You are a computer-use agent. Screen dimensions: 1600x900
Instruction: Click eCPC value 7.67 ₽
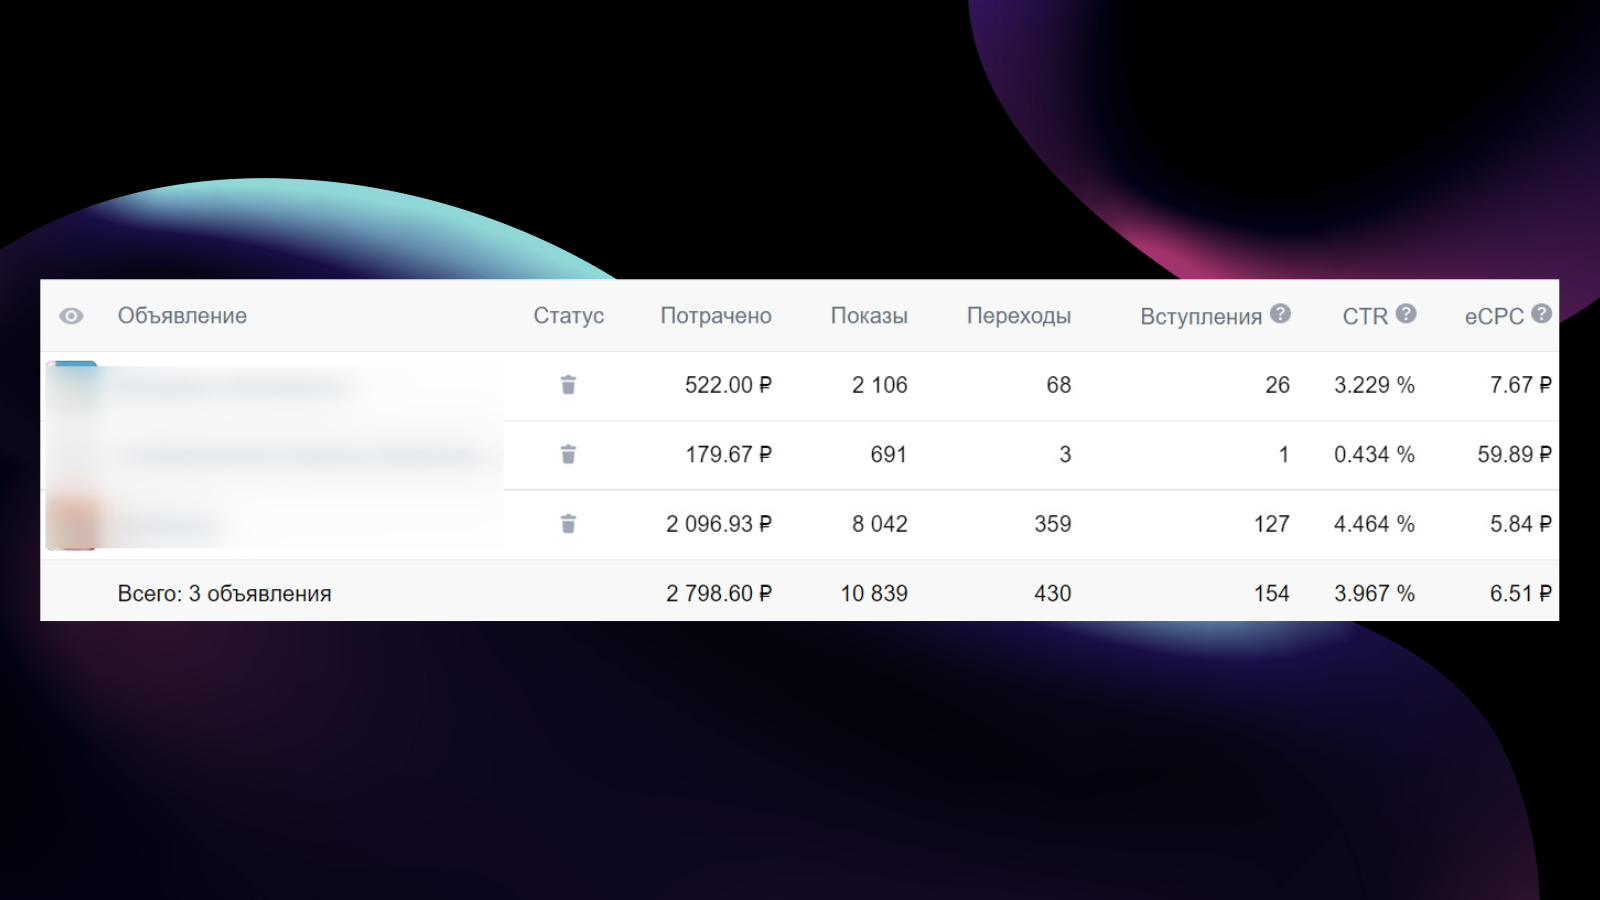1521,385
